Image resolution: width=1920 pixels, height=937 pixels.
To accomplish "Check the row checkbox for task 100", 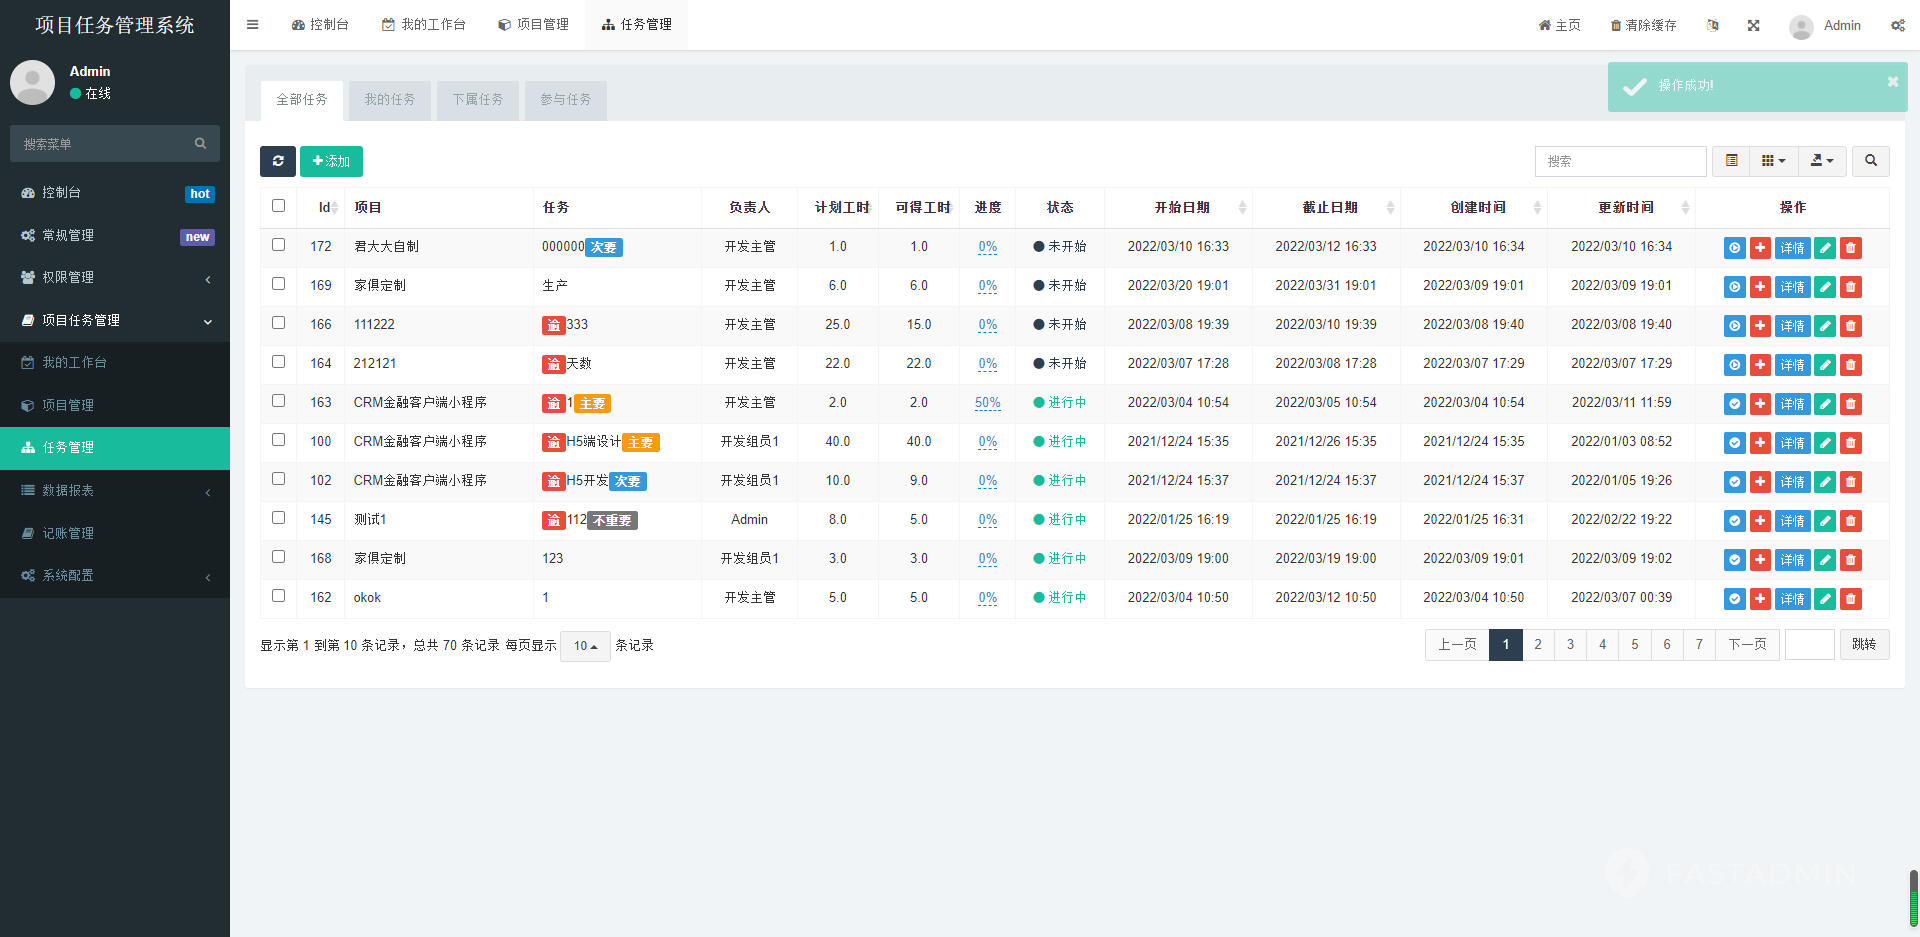I will coord(278,439).
